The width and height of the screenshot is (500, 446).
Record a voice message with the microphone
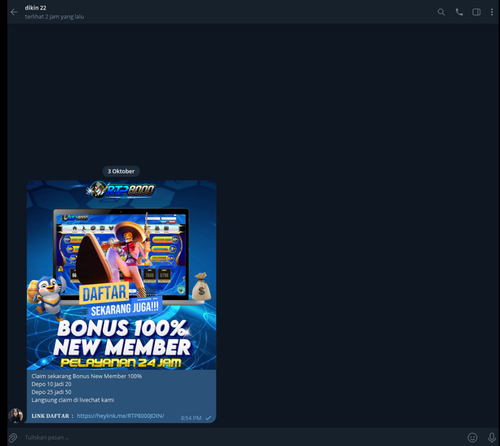(492, 437)
